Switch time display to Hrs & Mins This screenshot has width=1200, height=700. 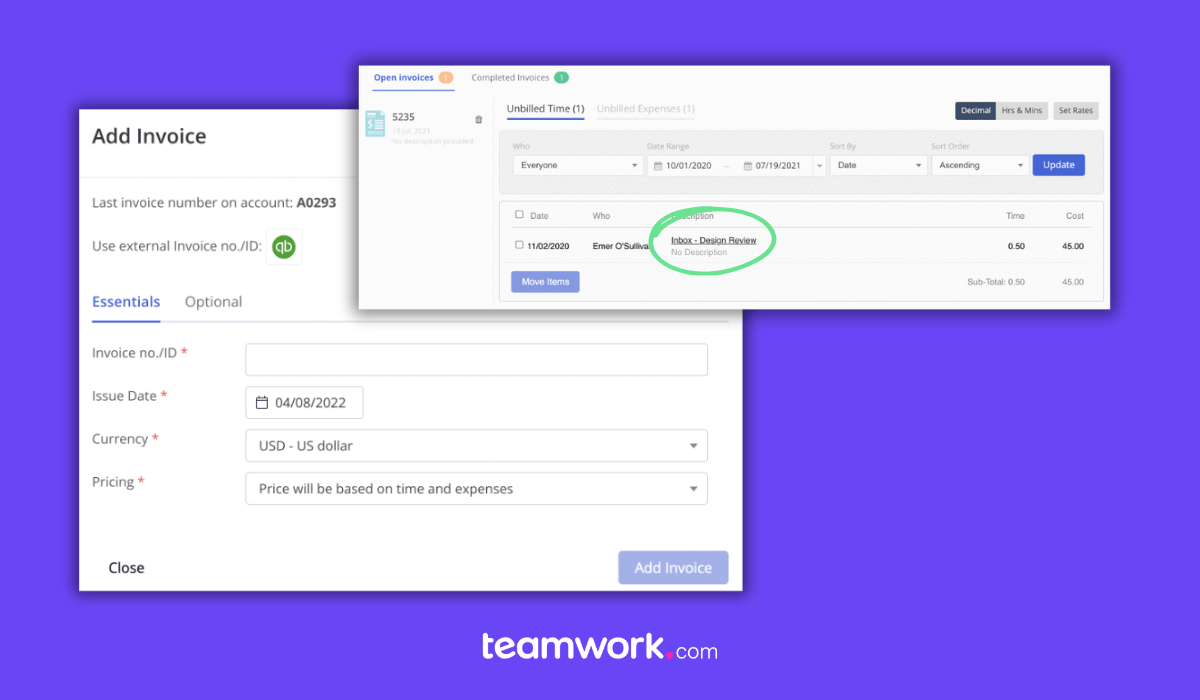click(1022, 110)
